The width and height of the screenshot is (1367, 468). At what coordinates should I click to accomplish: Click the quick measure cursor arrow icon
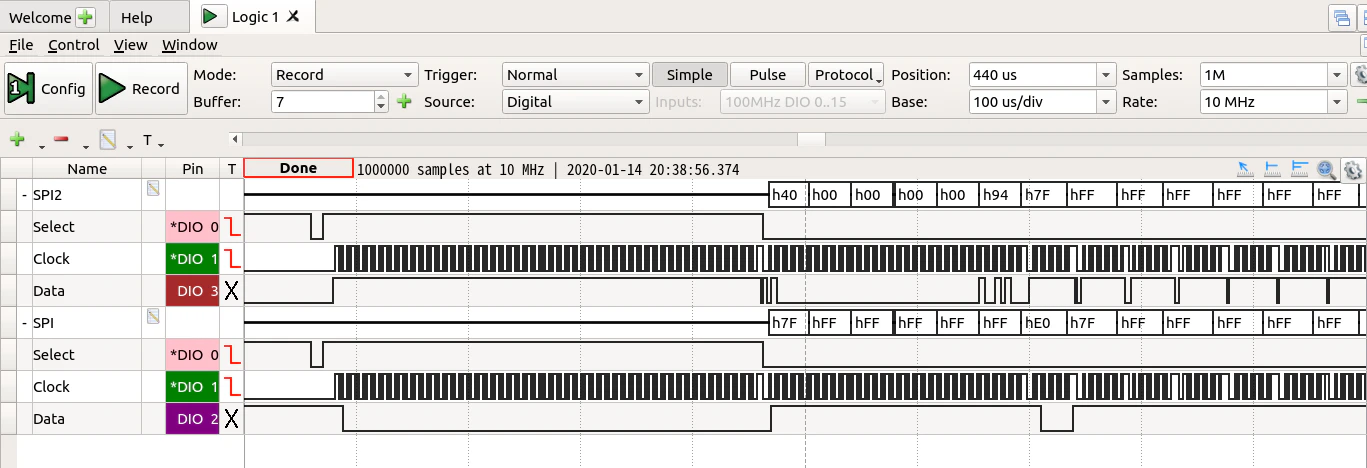coord(1246,170)
